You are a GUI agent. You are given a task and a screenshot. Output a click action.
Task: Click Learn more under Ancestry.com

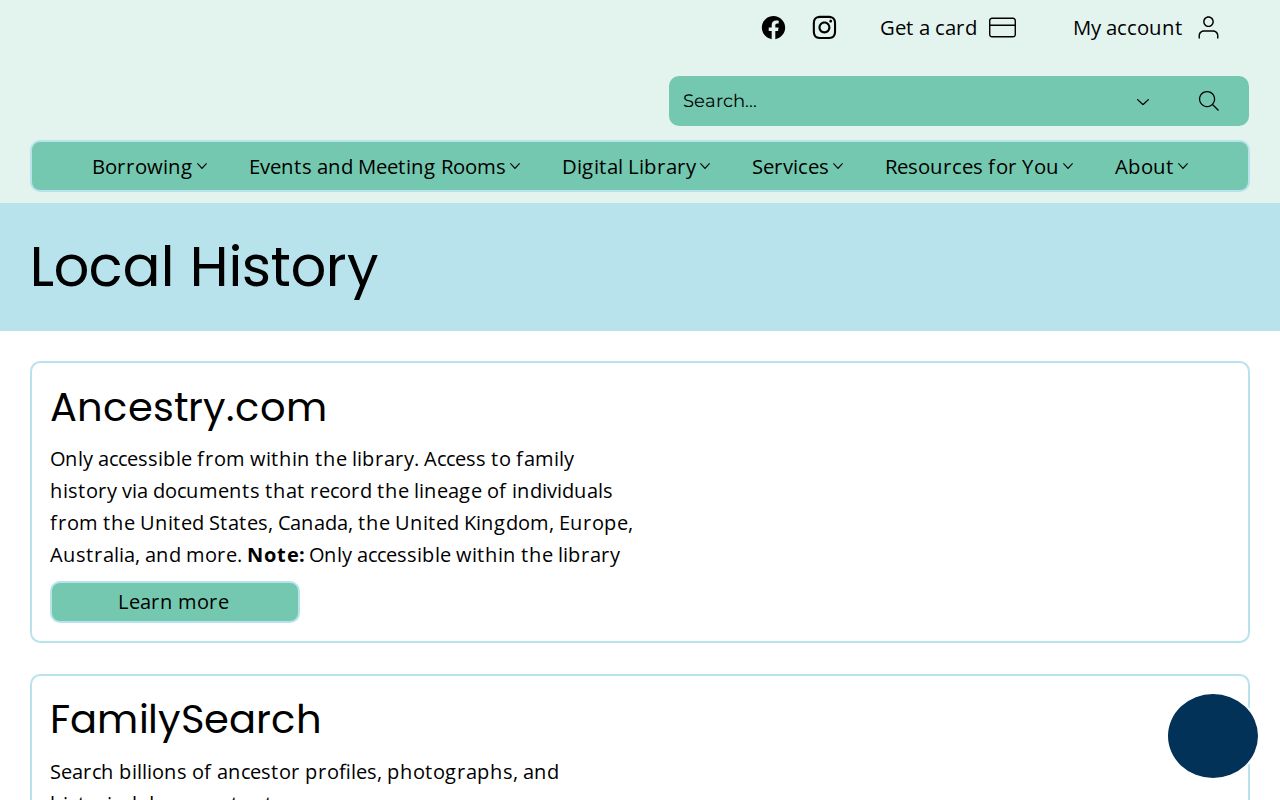click(175, 602)
